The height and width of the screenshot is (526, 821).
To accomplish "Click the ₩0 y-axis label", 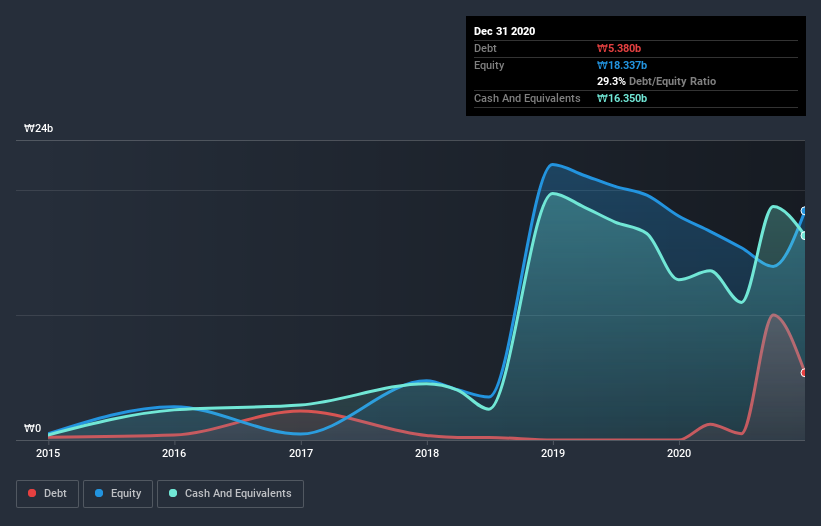I will pyautogui.click(x=32, y=428).
